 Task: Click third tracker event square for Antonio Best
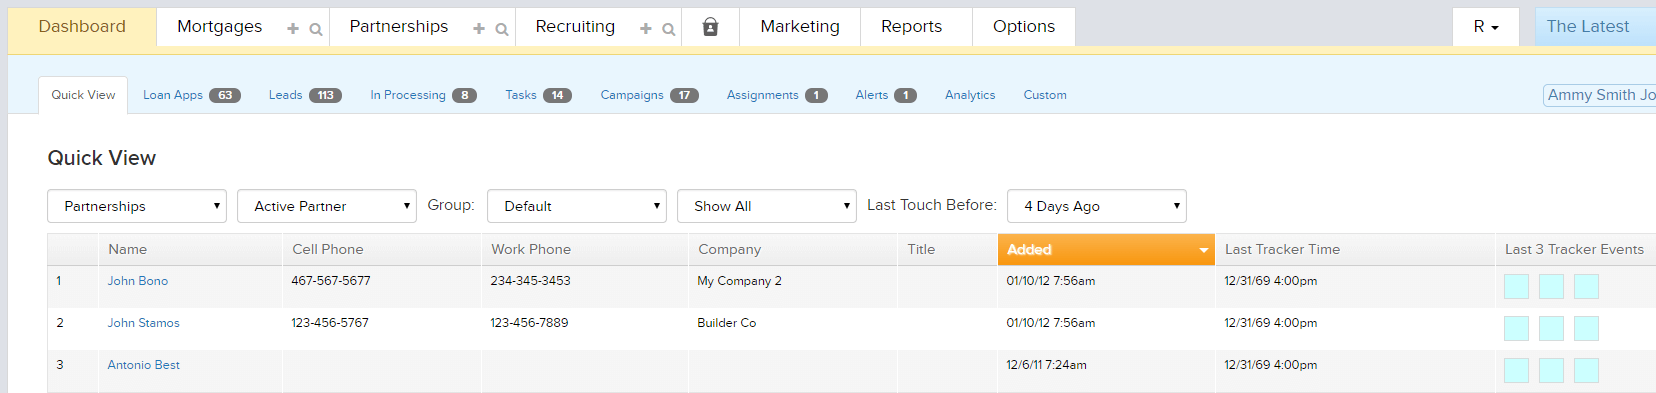point(1586,370)
